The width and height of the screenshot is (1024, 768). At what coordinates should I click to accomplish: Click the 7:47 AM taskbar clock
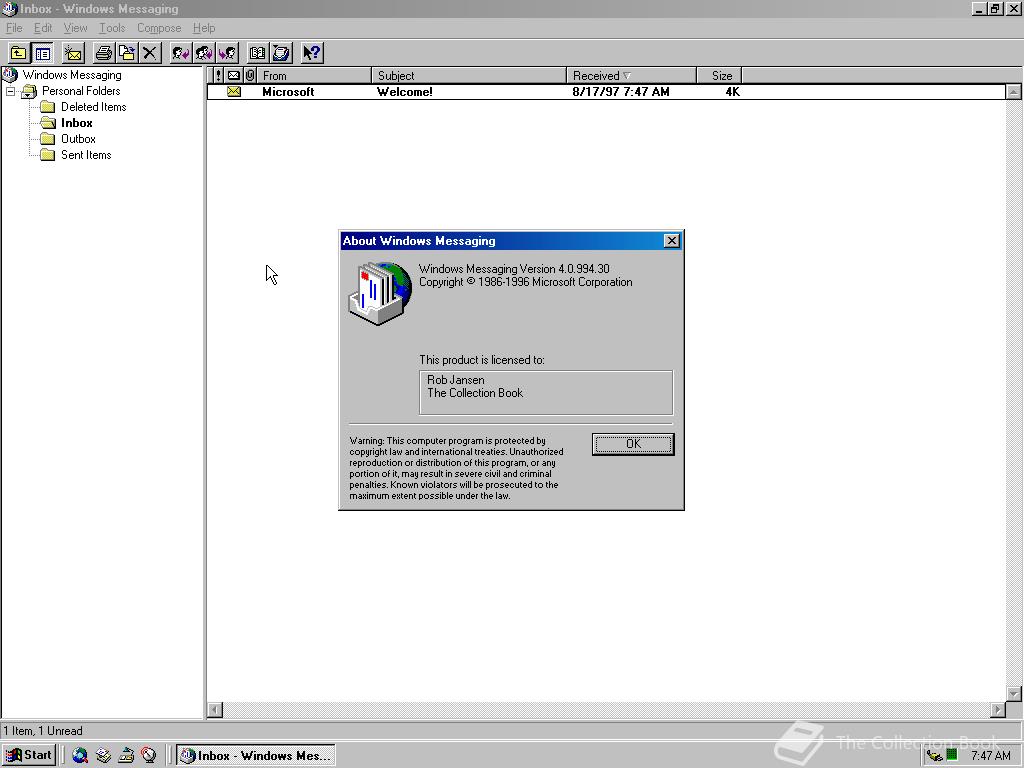[x=991, y=756]
